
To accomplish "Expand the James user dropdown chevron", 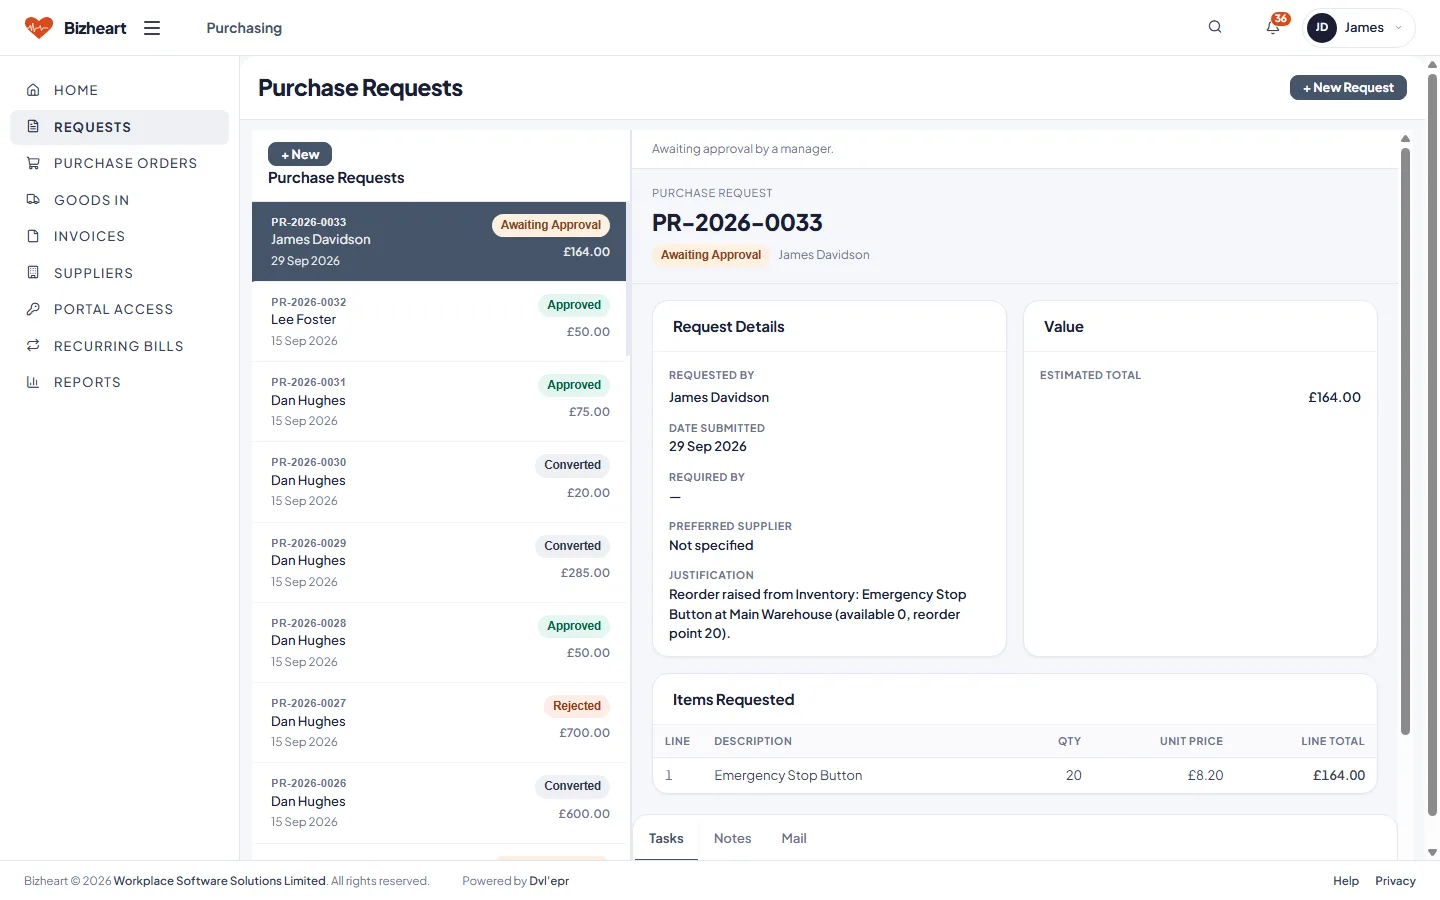I will coord(1398,28).
